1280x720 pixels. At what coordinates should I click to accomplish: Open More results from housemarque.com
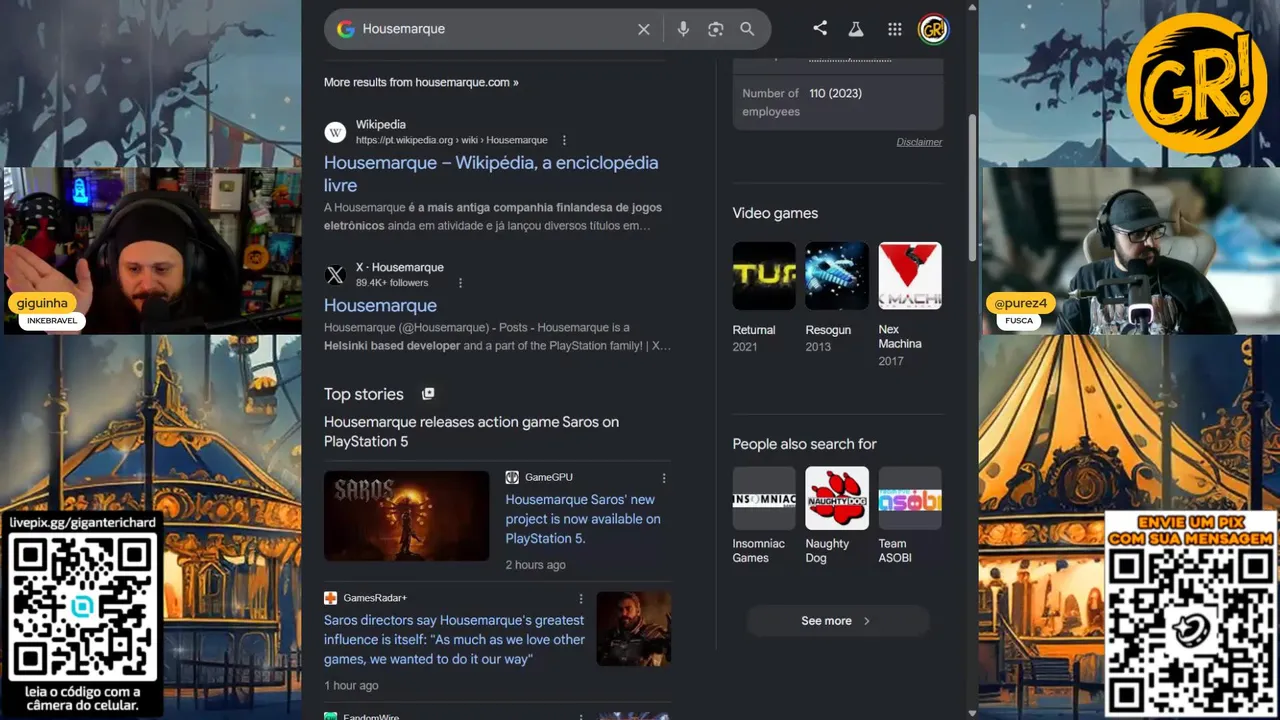coord(421,82)
